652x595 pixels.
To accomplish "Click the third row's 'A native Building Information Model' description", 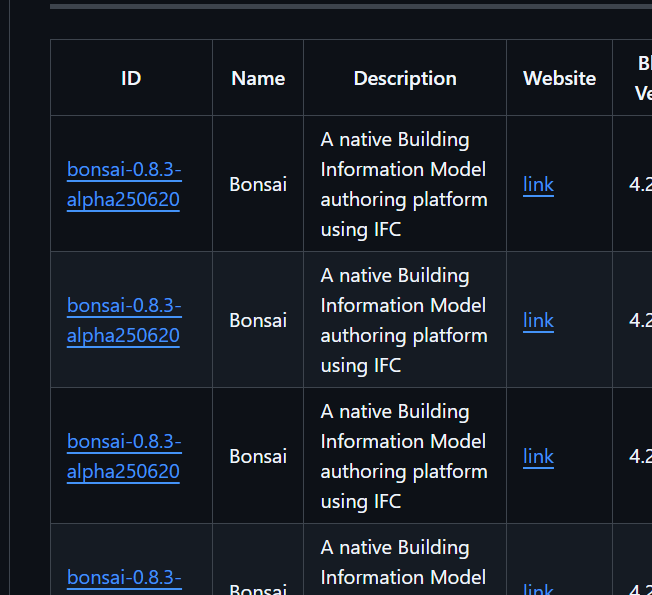I will [404, 456].
